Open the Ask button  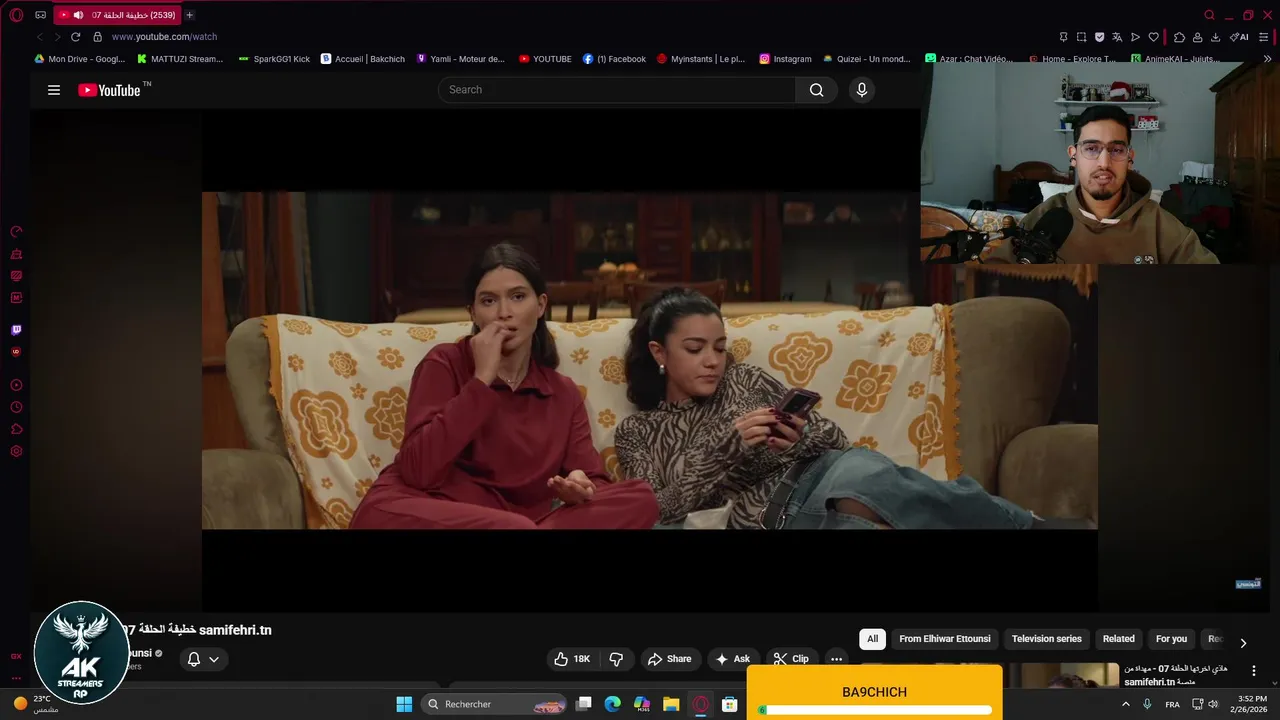pos(733,659)
